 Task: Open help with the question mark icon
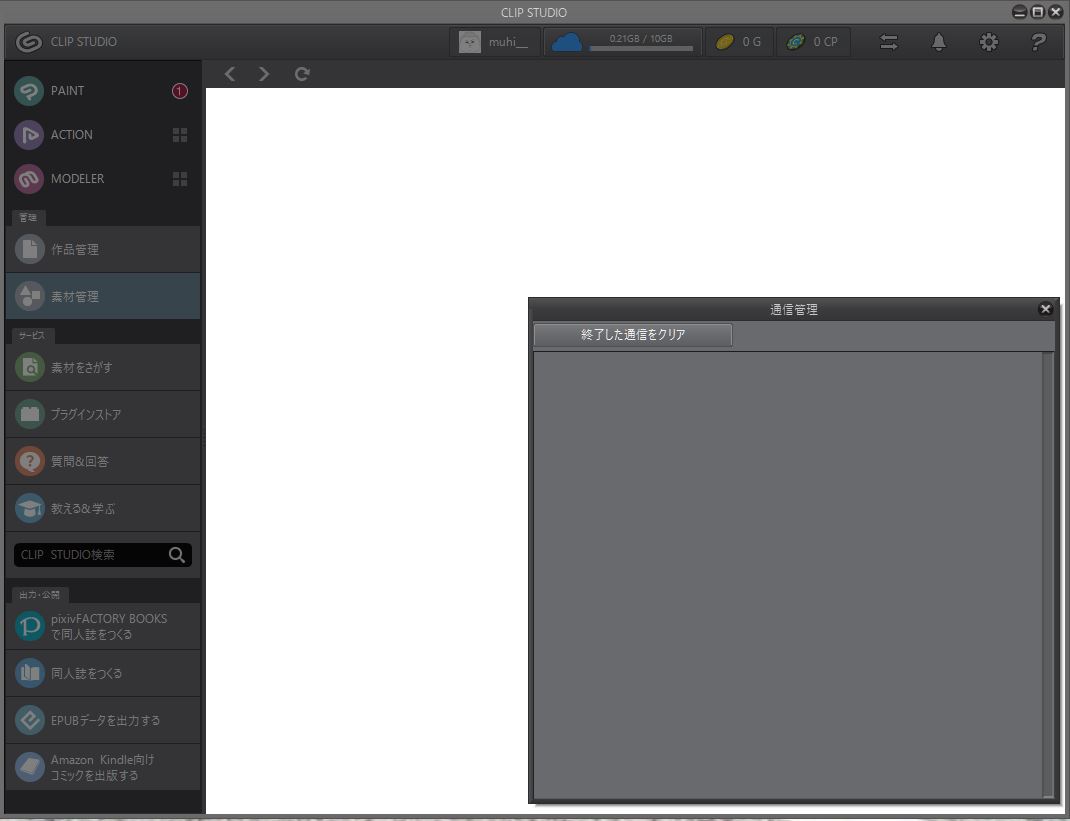pos(1038,42)
